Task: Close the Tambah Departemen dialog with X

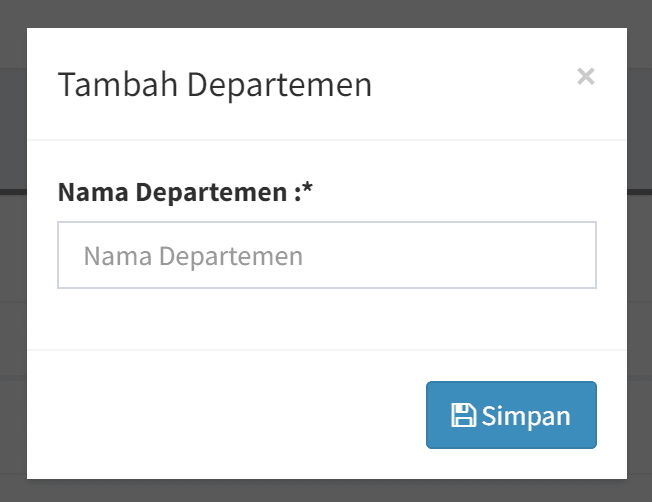Action: point(586,76)
